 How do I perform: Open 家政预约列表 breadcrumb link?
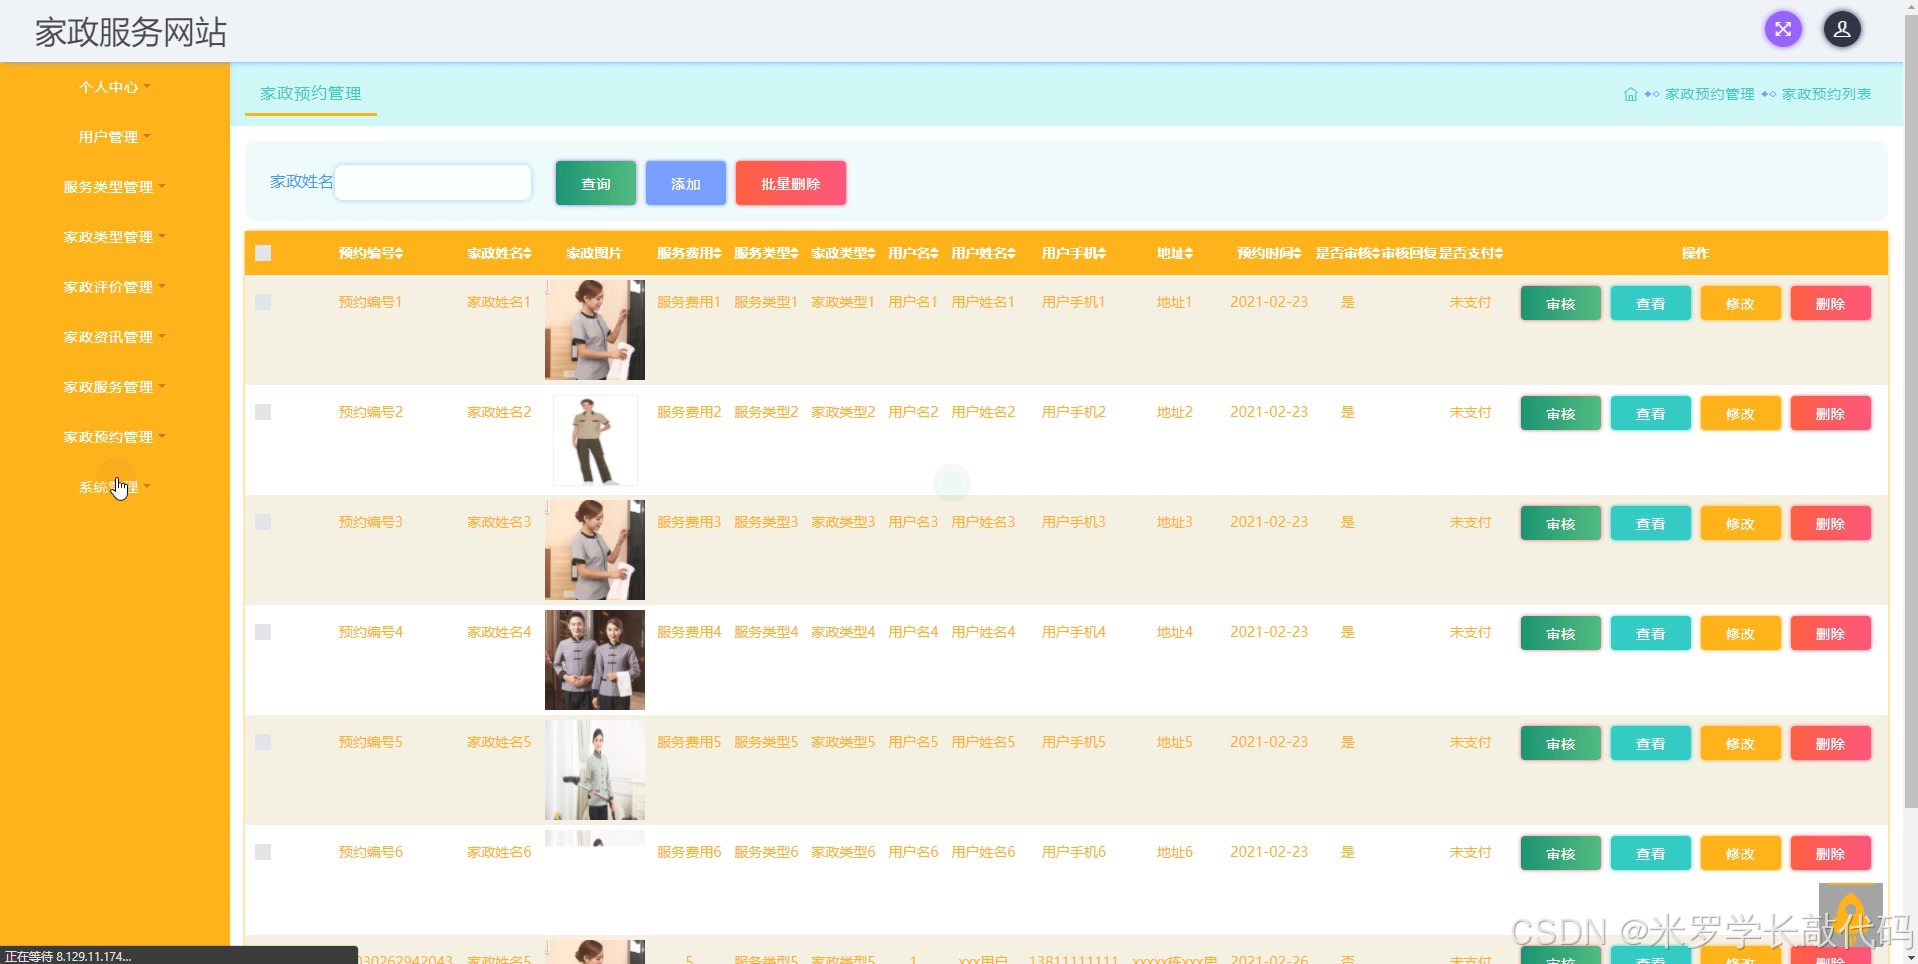(x=1826, y=94)
